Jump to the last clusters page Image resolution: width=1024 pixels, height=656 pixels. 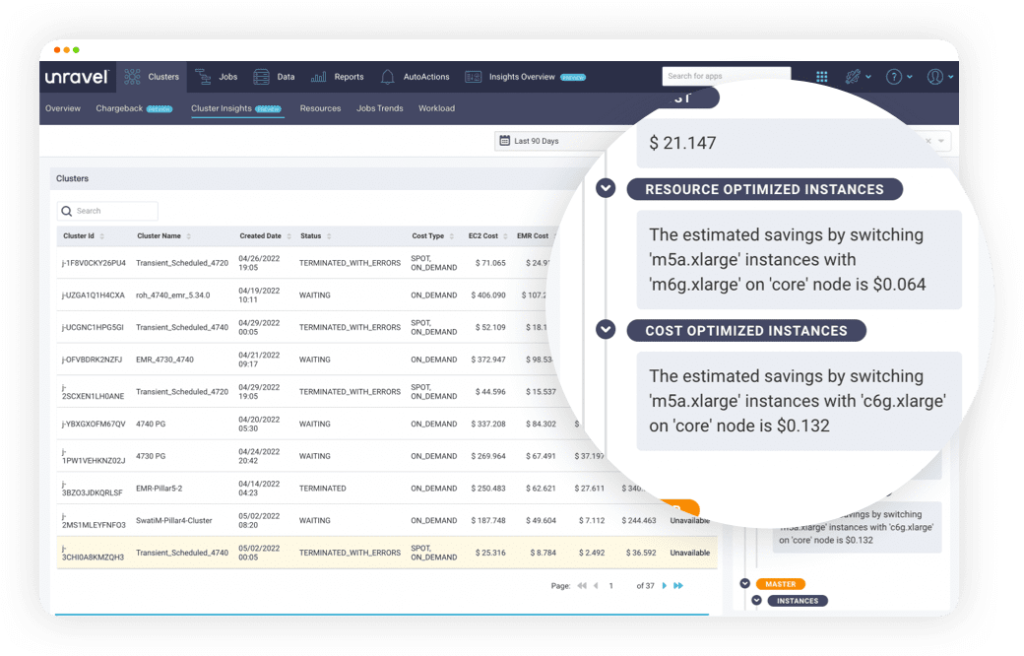678,585
